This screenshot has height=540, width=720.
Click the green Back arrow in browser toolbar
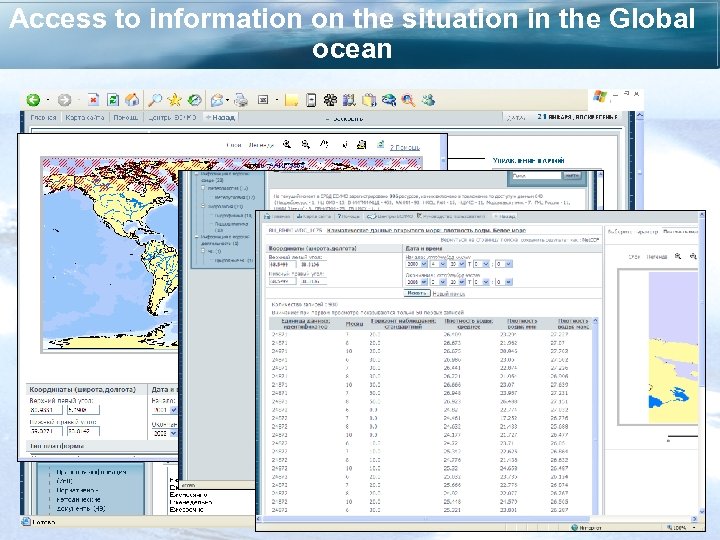tap(33, 100)
